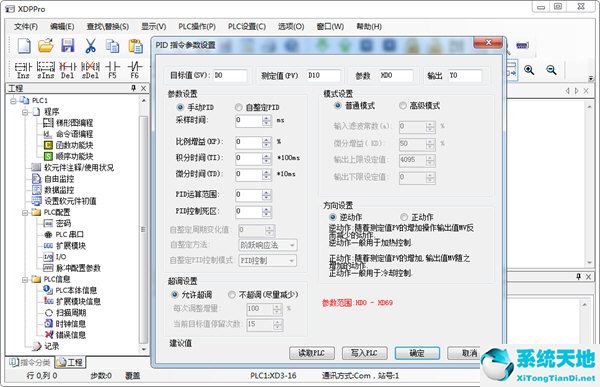Image resolution: width=600 pixels, height=387 pixels.
Task: Open the PLC操作(P) menu
Action: pyautogui.click(x=197, y=26)
